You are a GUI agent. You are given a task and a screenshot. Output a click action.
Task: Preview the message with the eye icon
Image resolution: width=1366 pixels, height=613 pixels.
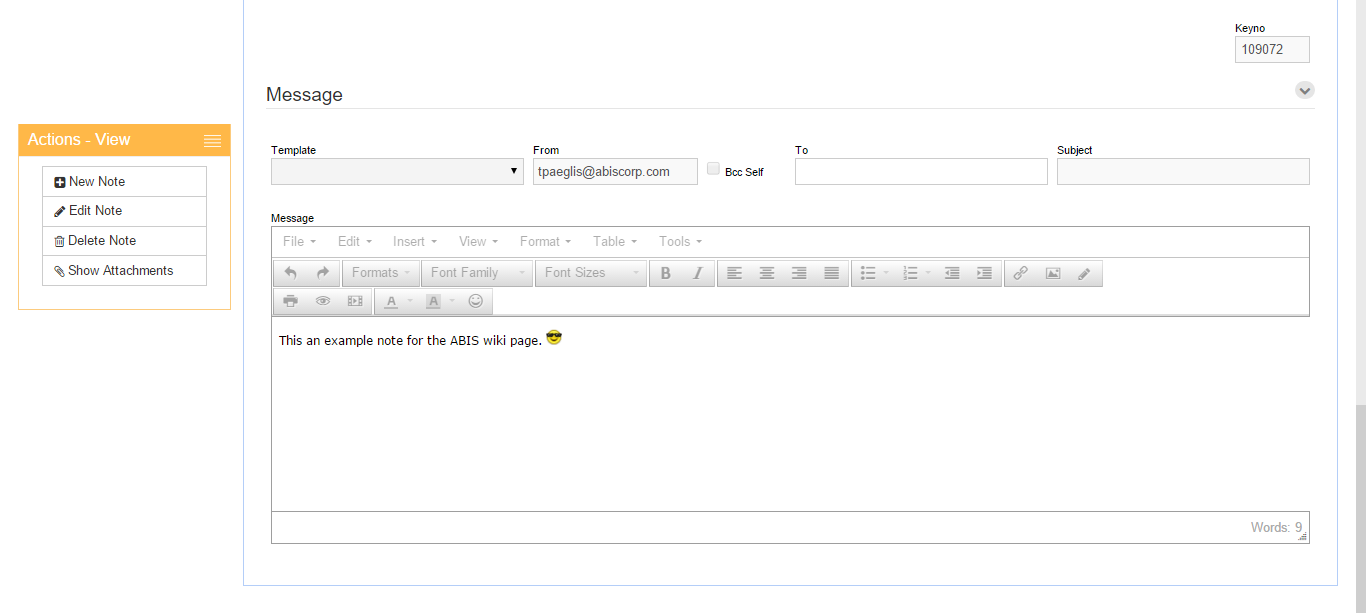click(322, 301)
